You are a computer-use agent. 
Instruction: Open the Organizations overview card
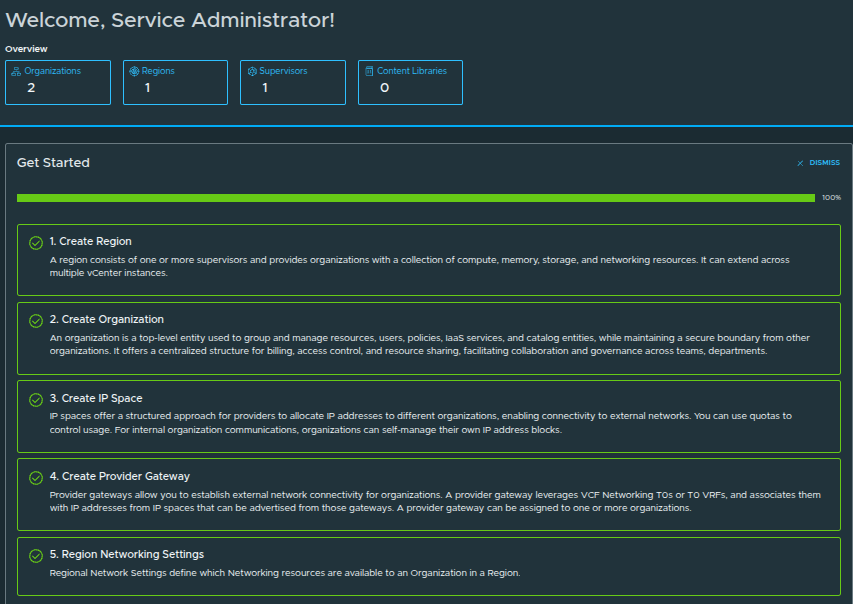(58, 82)
